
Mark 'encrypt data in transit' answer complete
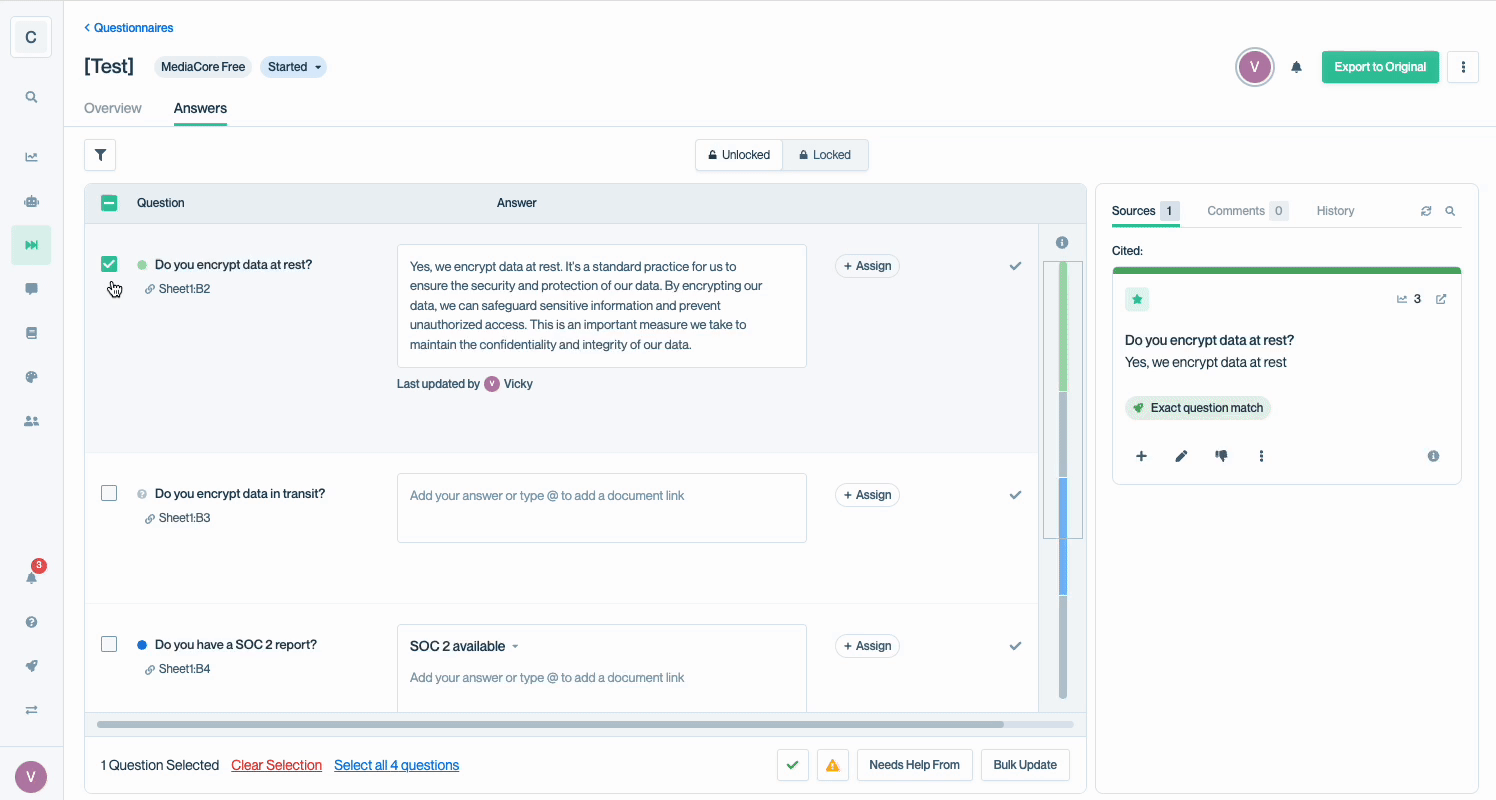[x=1015, y=495]
